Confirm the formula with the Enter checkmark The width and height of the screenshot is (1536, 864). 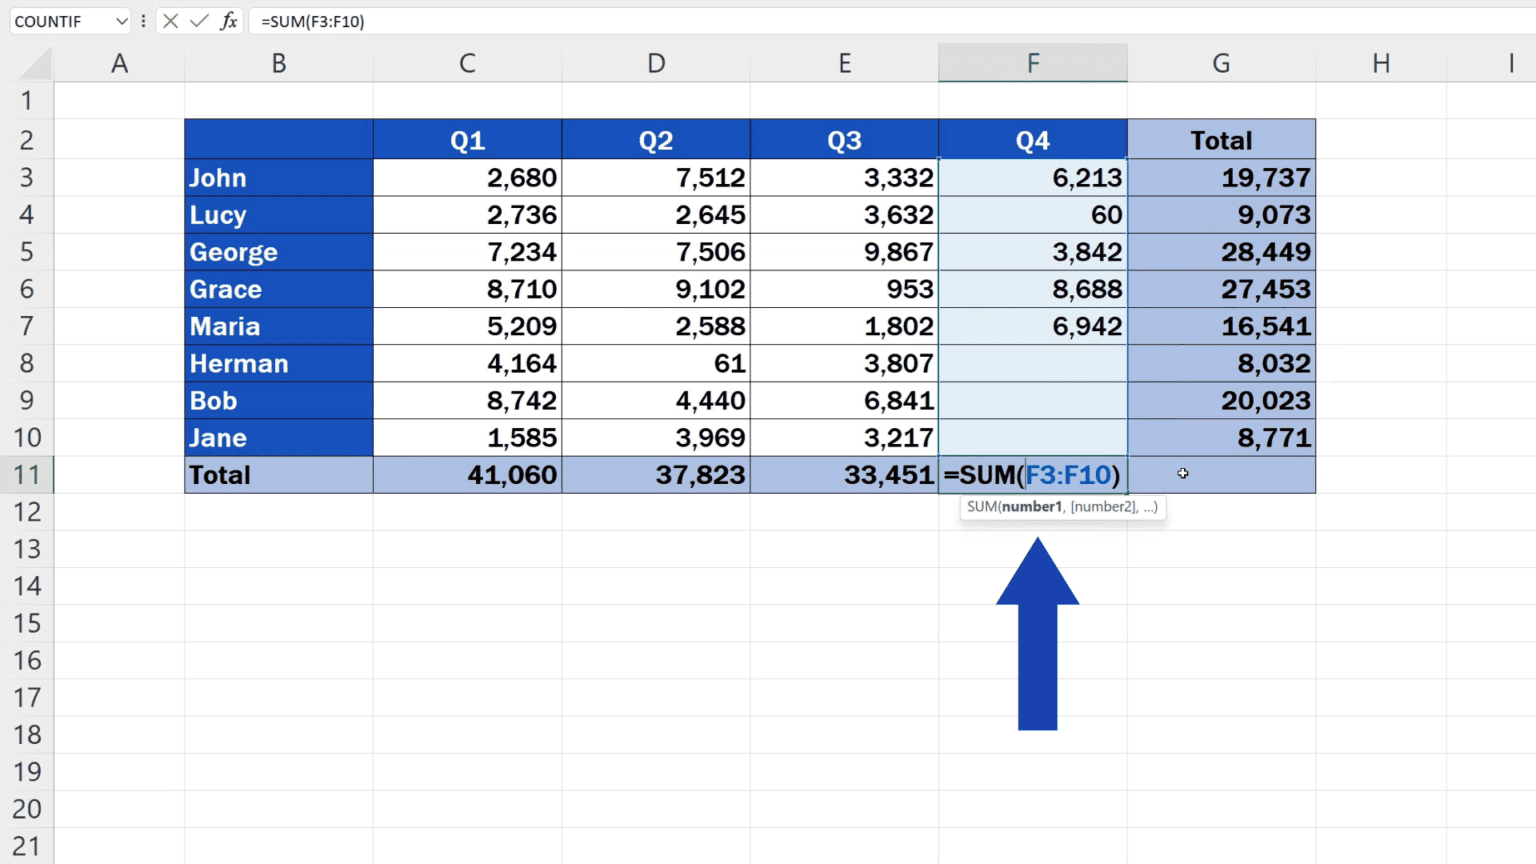[x=199, y=21]
